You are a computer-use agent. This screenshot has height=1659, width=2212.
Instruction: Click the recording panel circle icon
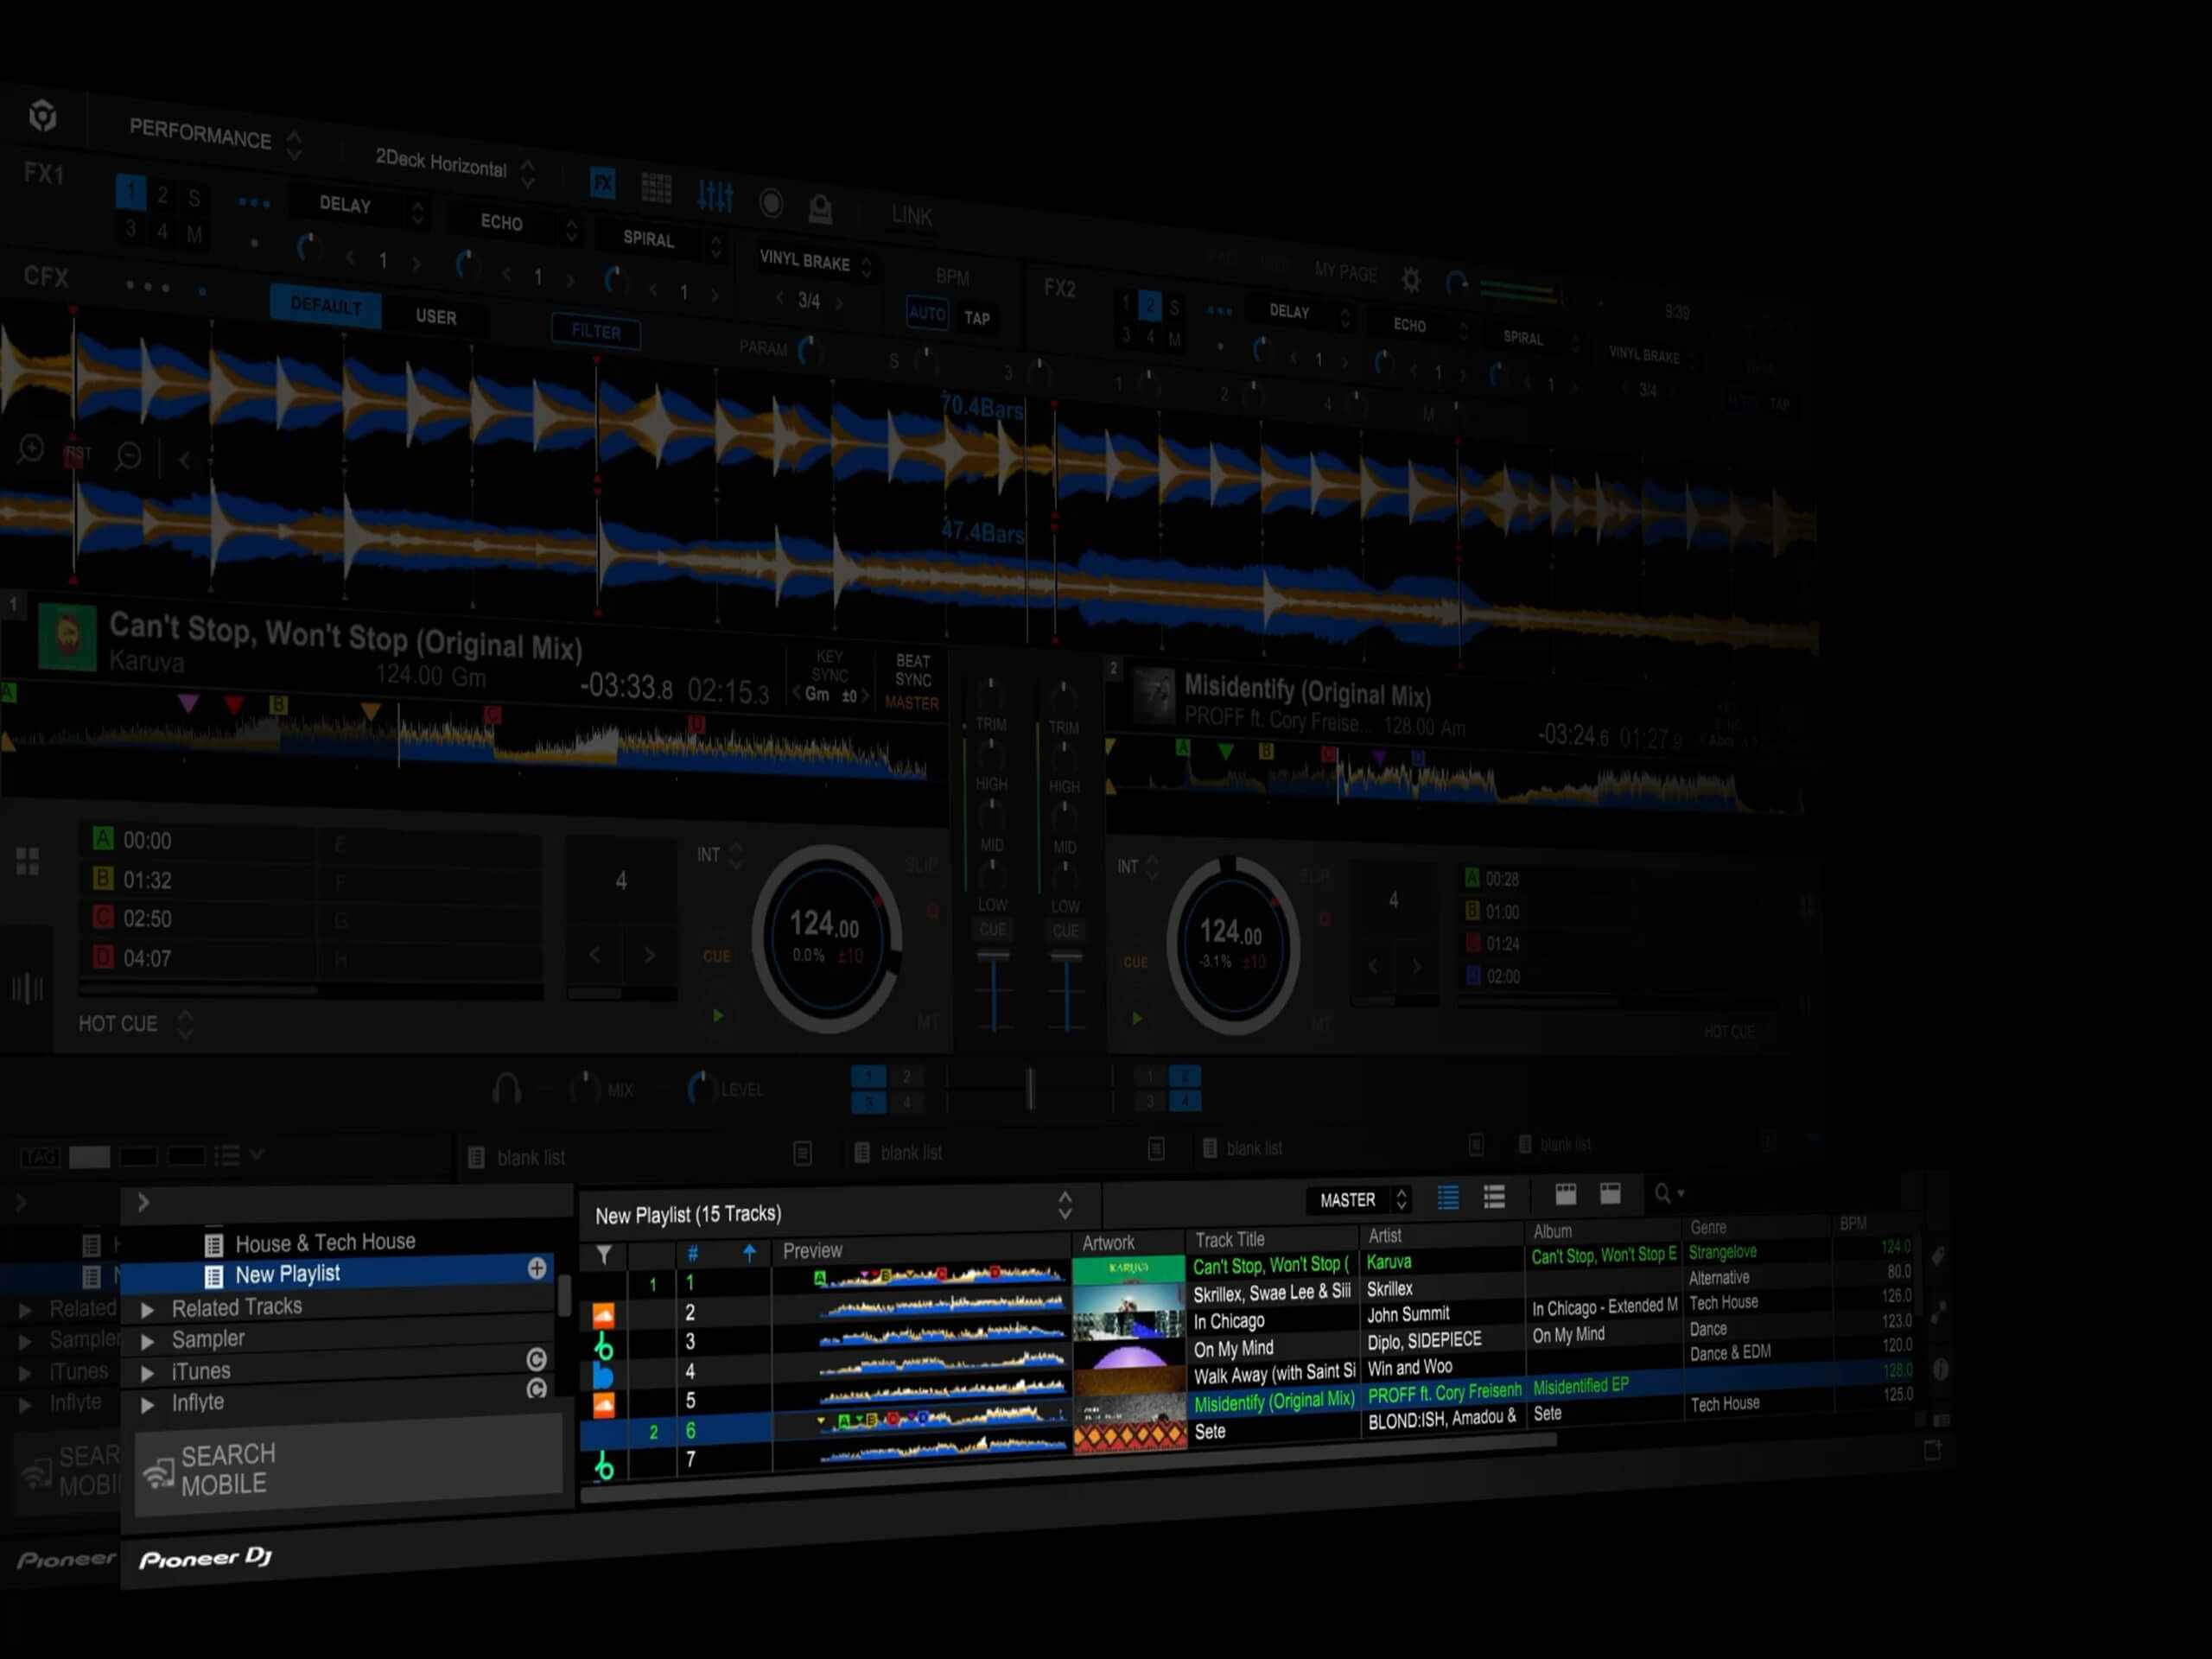tap(770, 203)
